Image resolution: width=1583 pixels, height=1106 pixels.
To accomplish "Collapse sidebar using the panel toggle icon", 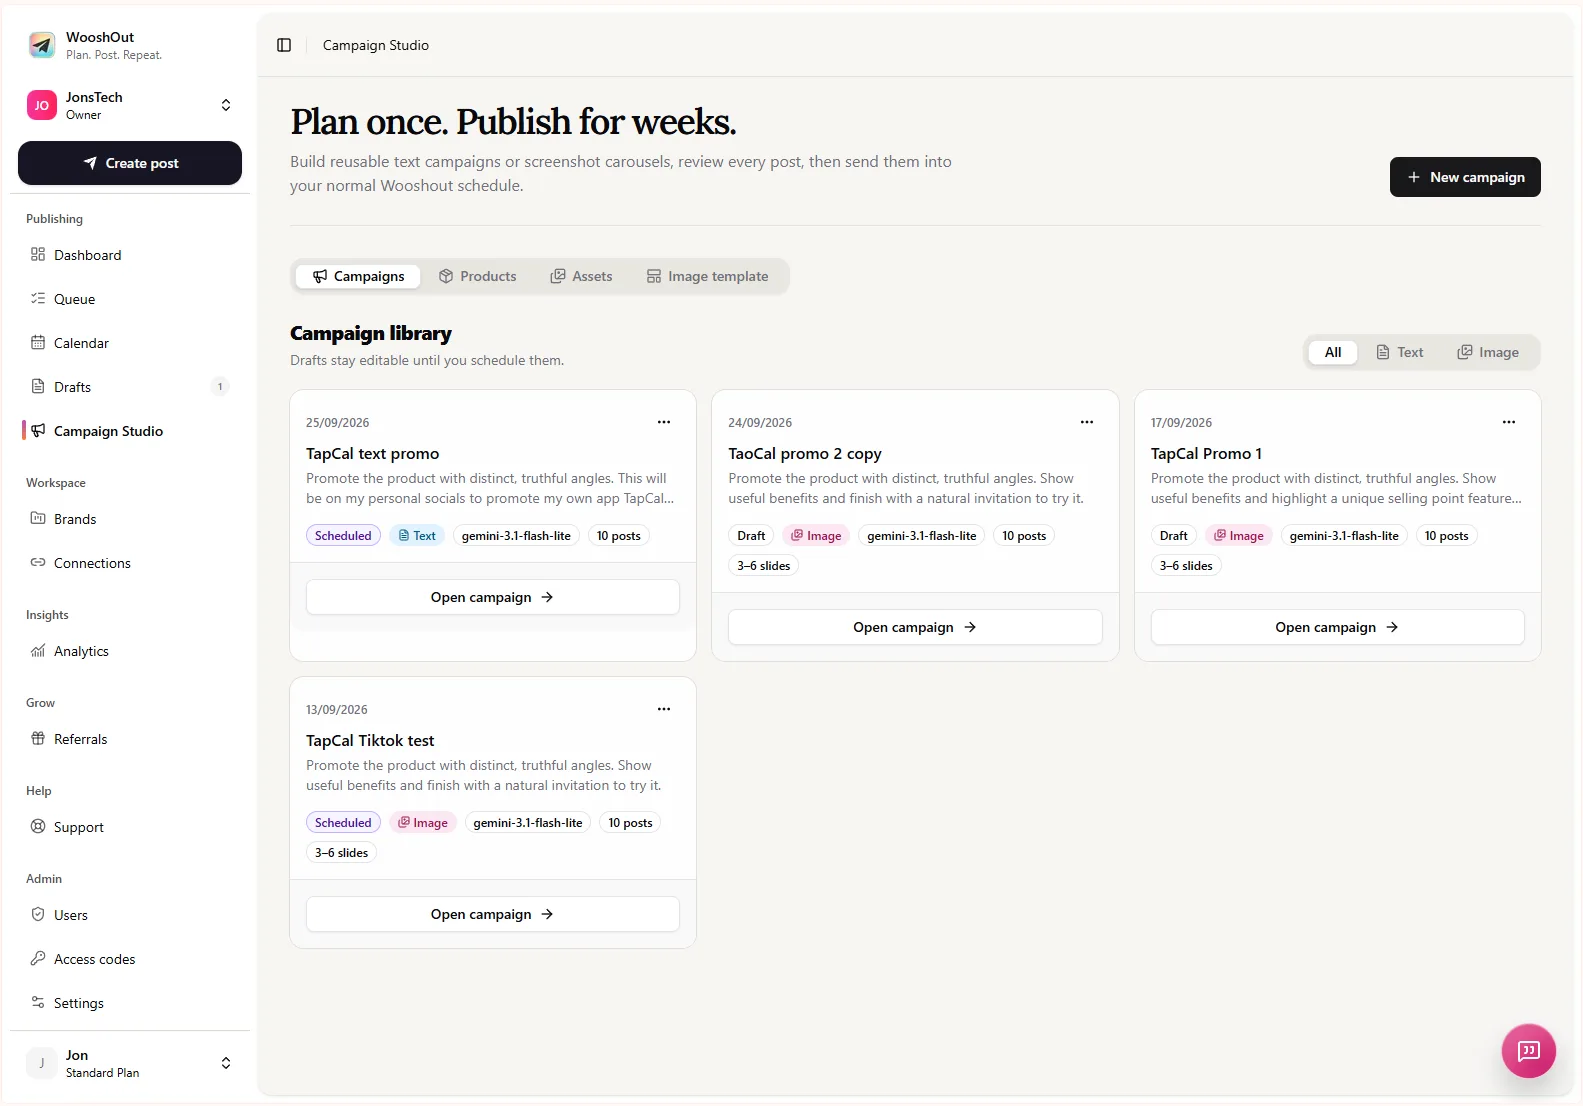I will click(x=284, y=45).
